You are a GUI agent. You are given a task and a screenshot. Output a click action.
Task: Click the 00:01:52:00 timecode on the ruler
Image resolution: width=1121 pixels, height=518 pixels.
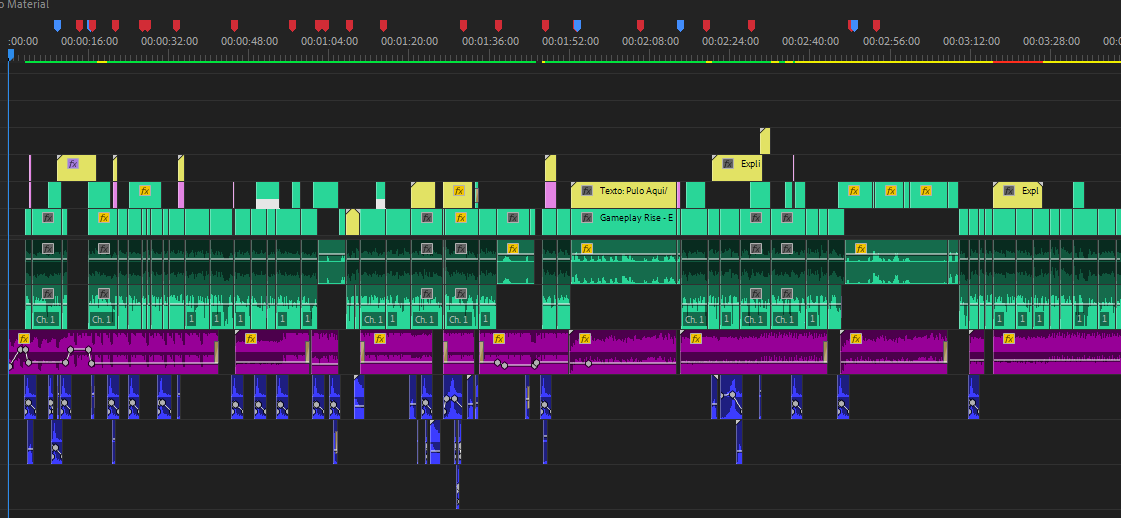click(571, 41)
